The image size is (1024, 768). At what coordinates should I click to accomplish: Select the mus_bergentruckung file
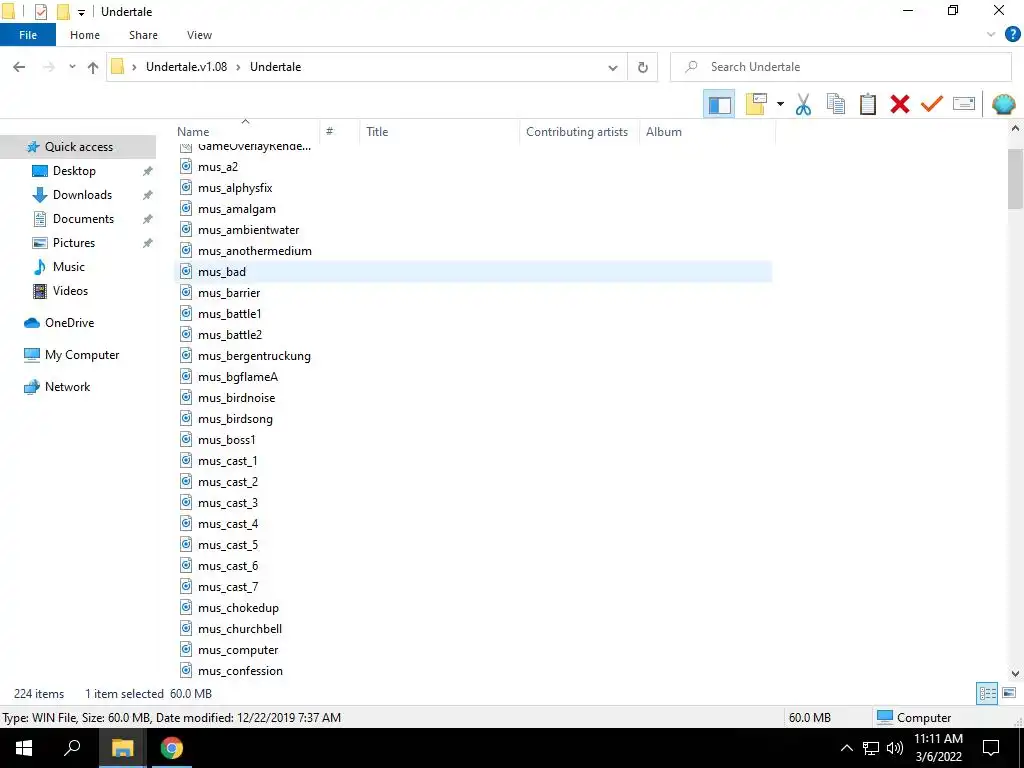pos(254,356)
